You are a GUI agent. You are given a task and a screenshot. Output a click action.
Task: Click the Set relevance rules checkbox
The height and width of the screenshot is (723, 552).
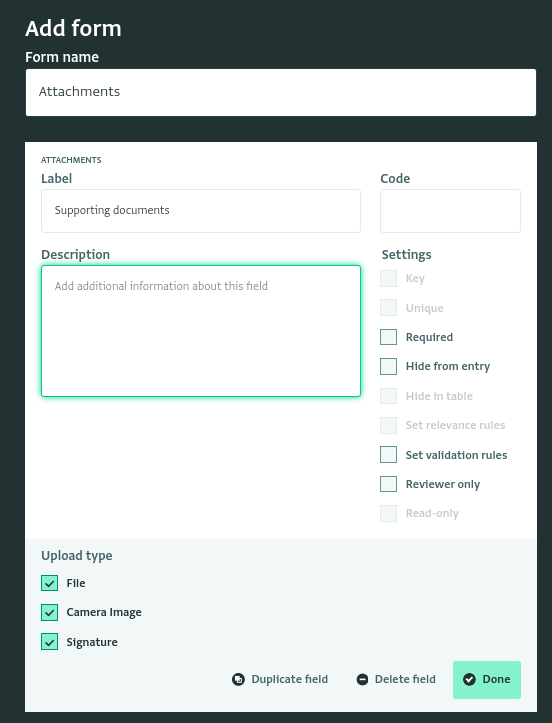[388, 425]
